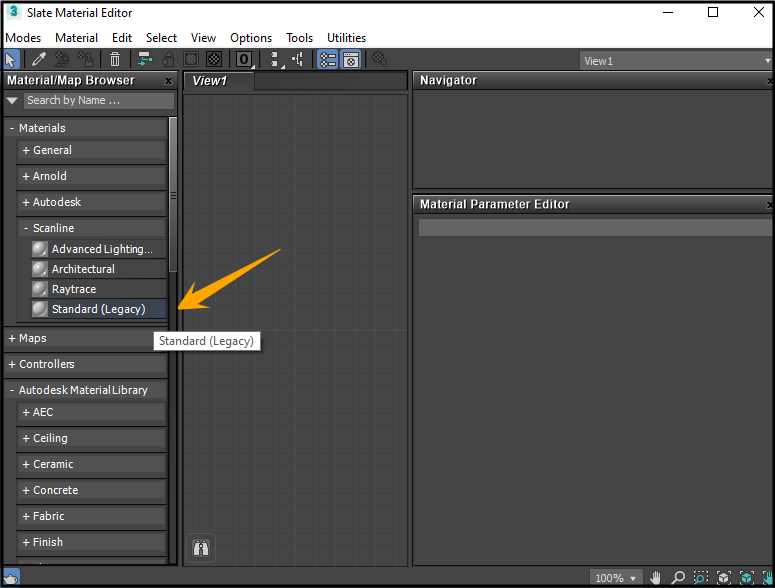Image resolution: width=775 pixels, height=588 pixels.
Task: Click Select by Material icon
Action: click(379, 60)
